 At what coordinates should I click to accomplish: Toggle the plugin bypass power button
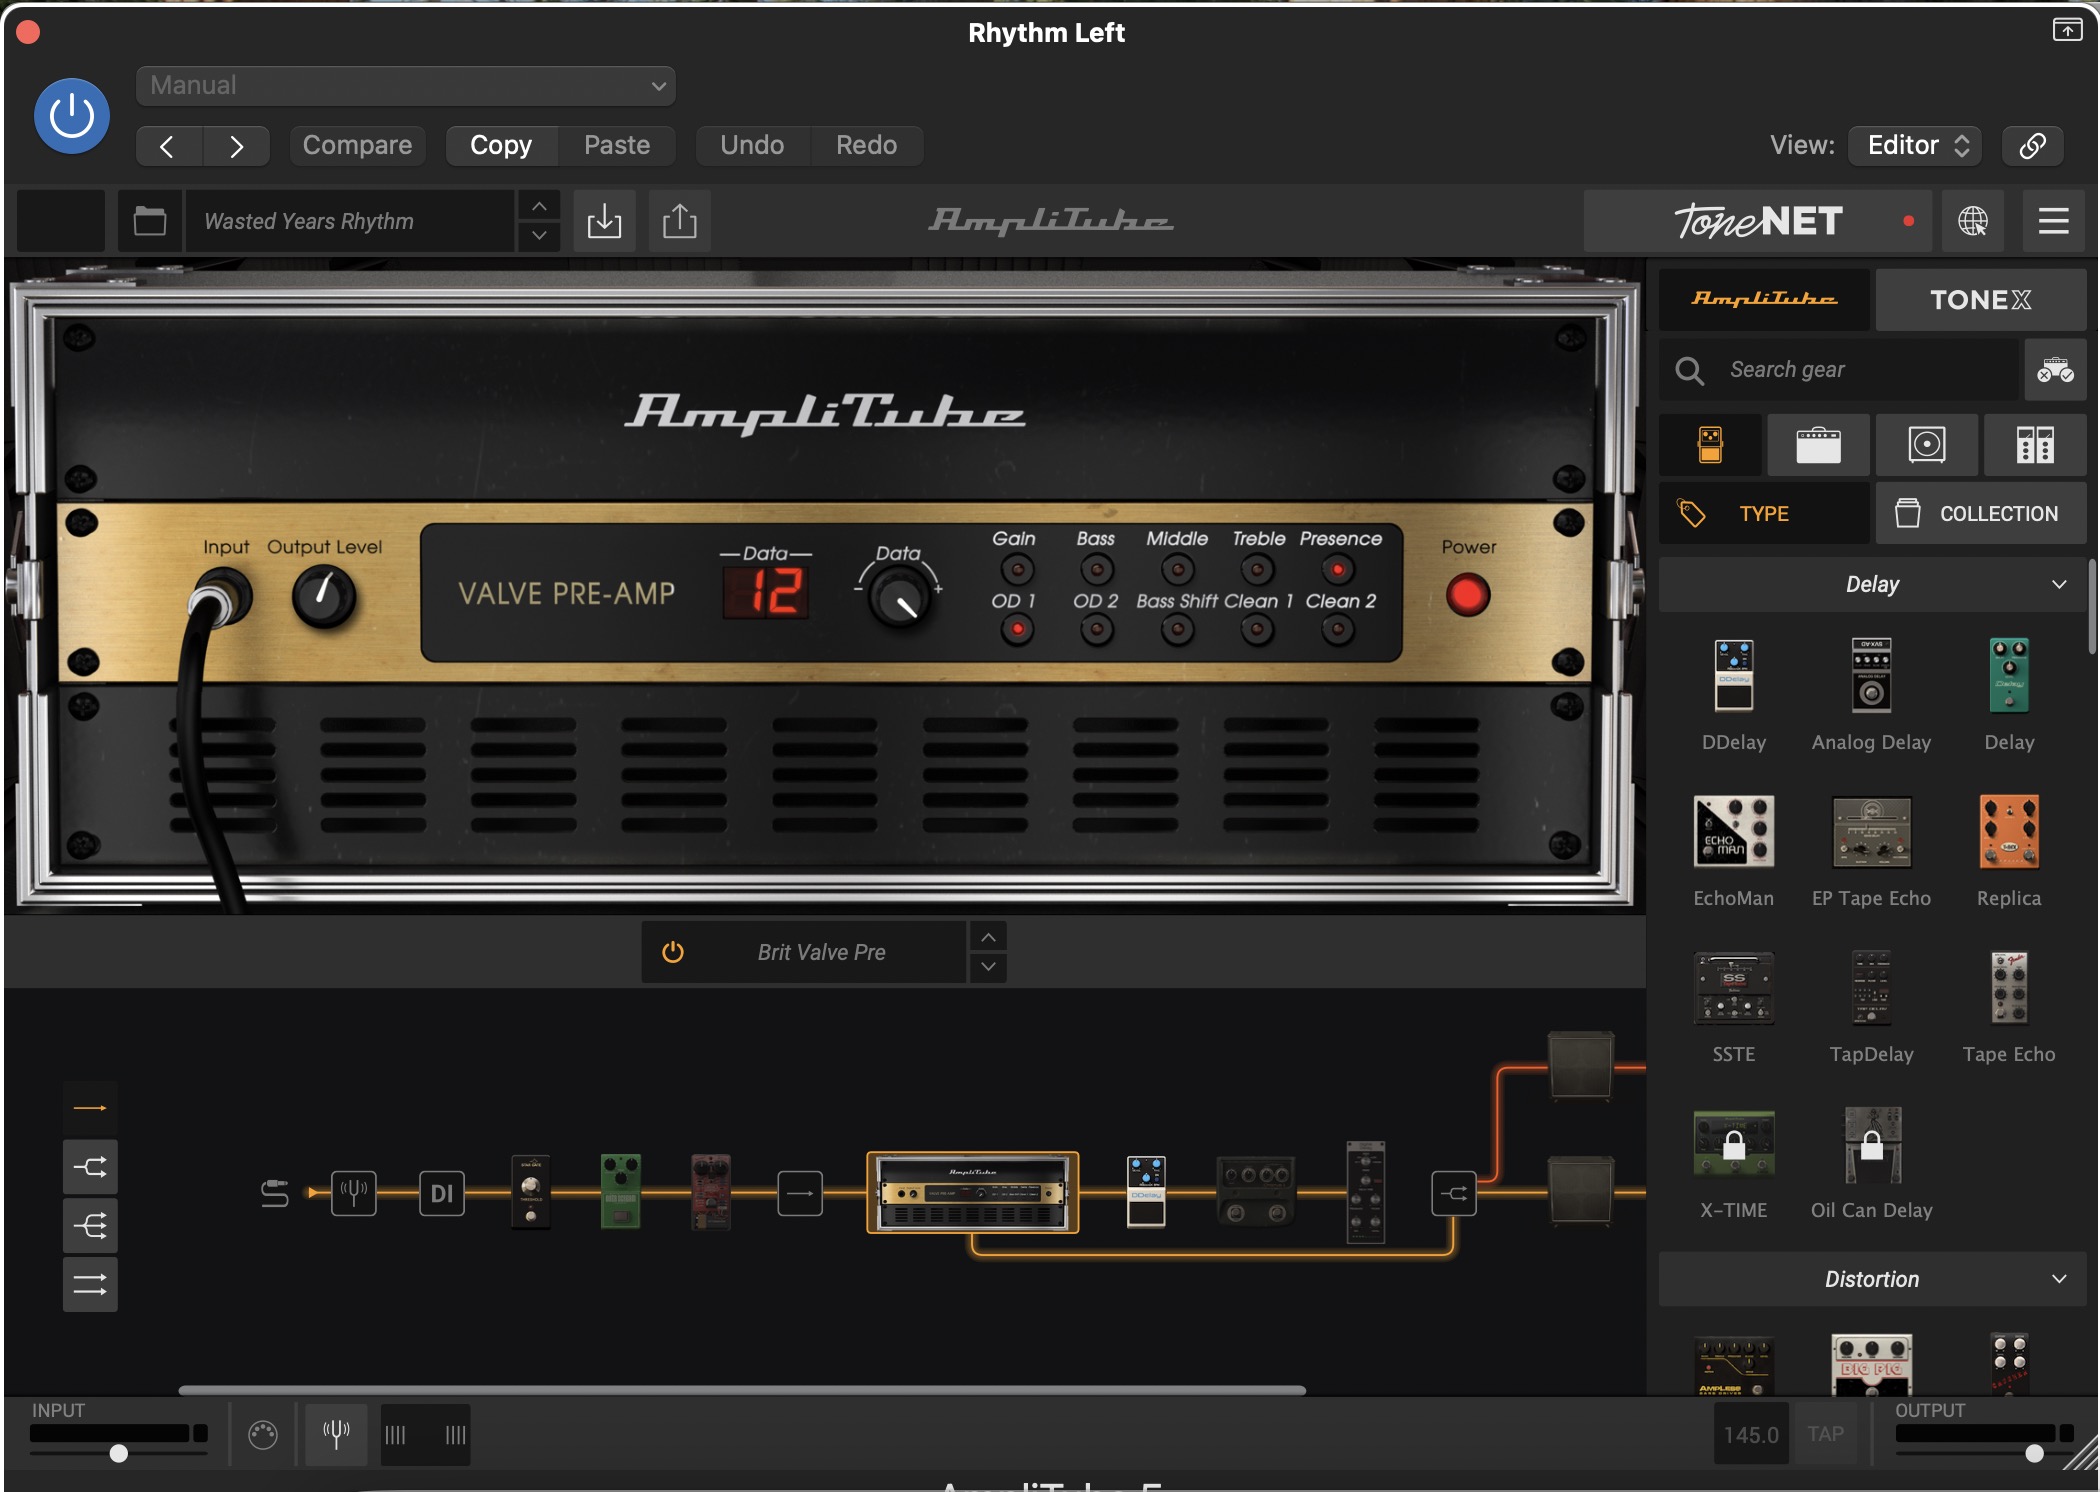pyautogui.click(x=72, y=116)
